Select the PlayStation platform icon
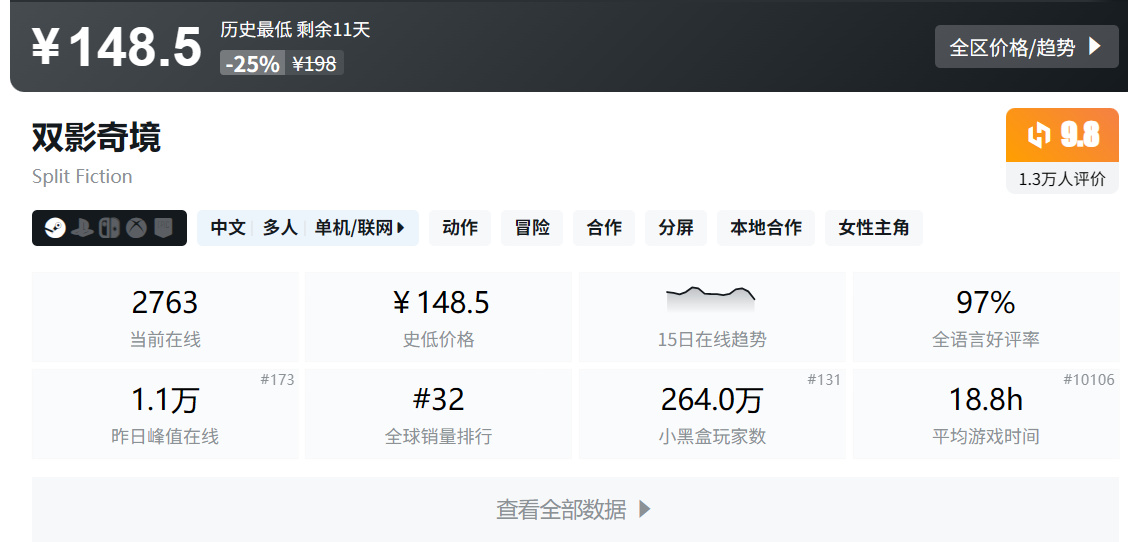Screen dimensions: 1128x542 (83, 228)
